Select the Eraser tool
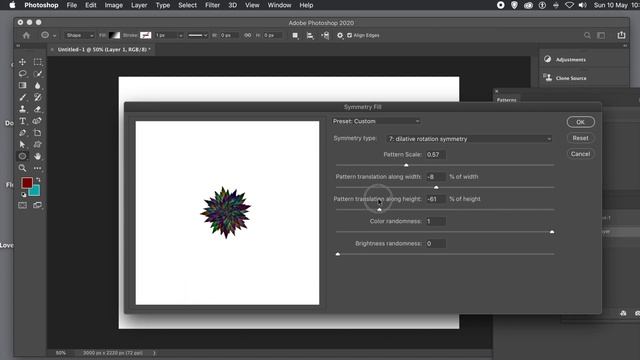This screenshot has width=640, height=360. click(38, 109)
